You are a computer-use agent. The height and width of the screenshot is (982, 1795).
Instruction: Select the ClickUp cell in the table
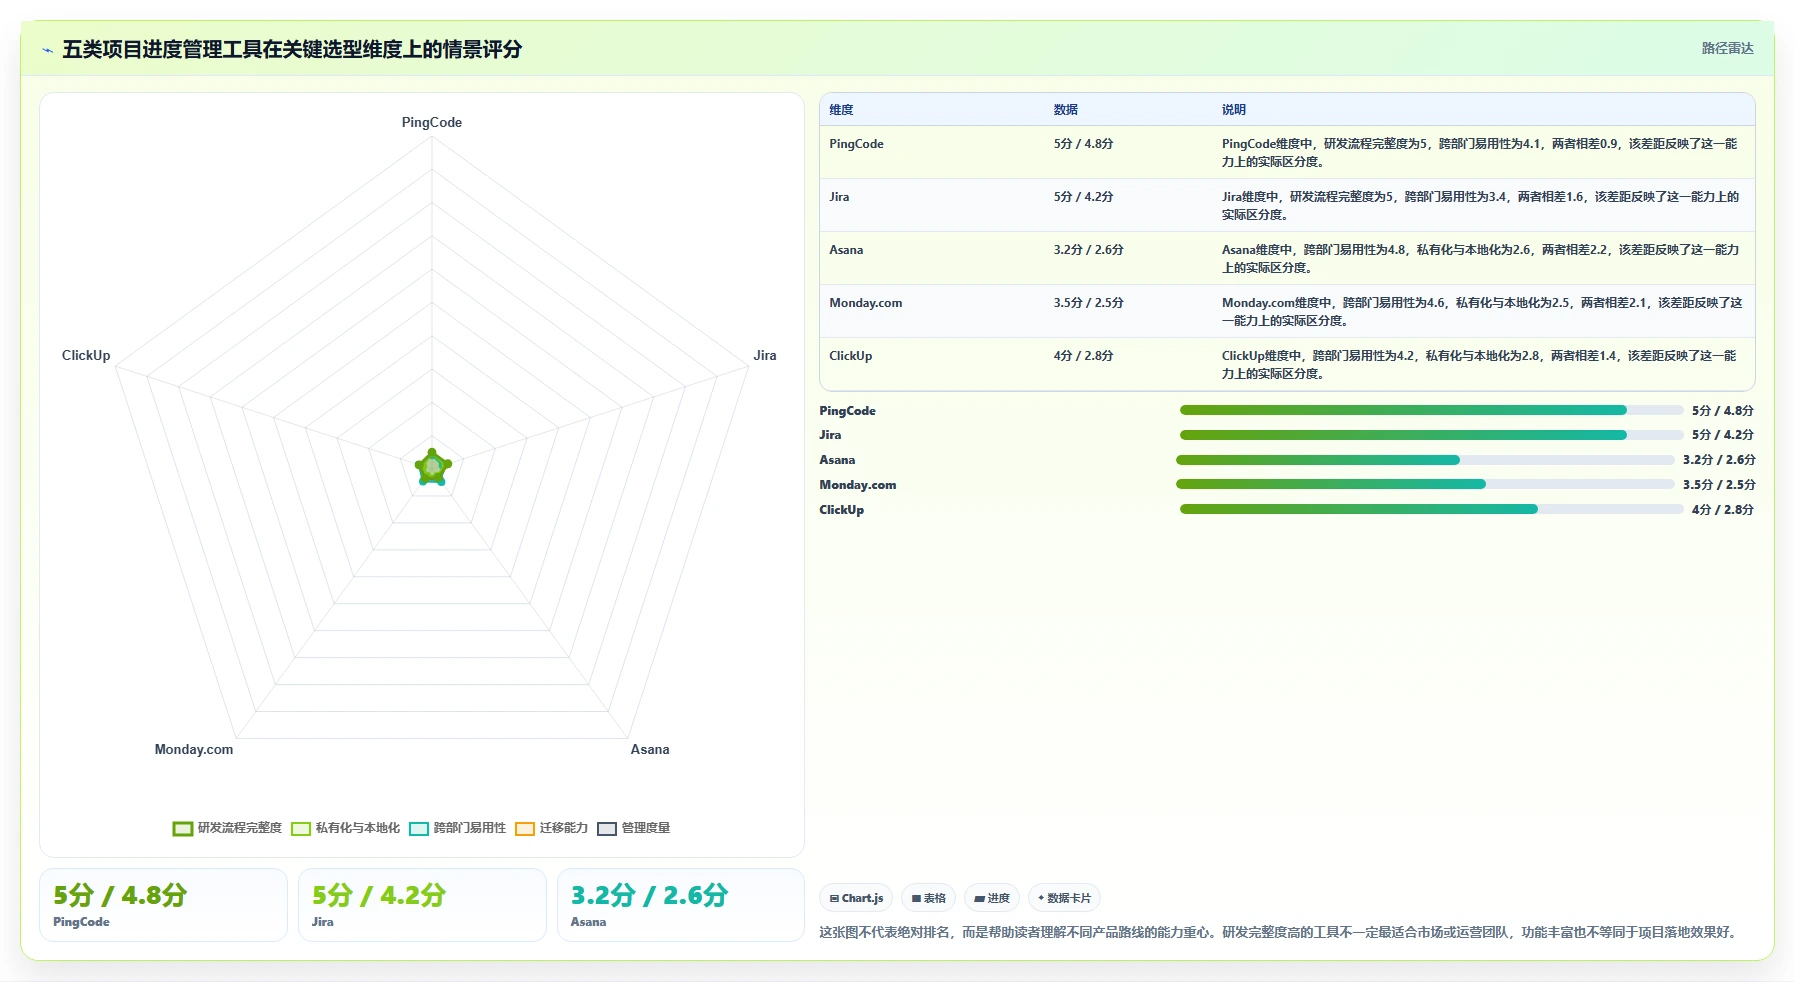coord(851,356)
